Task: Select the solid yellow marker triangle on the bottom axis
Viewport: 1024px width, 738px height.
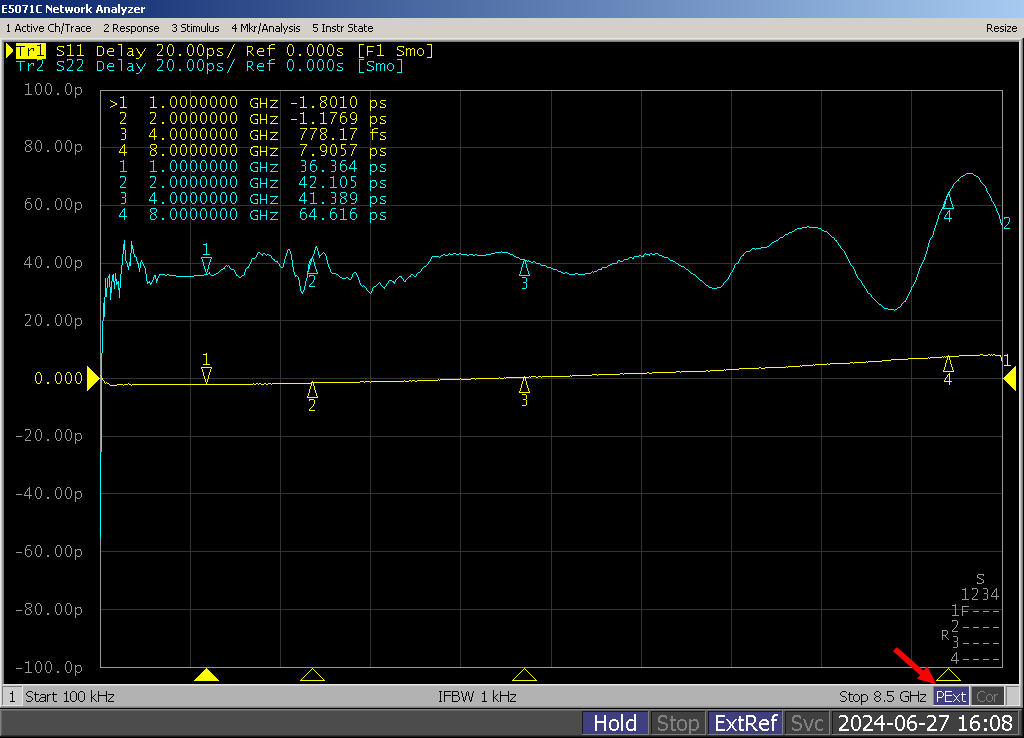Action: [x=206, y=675]
